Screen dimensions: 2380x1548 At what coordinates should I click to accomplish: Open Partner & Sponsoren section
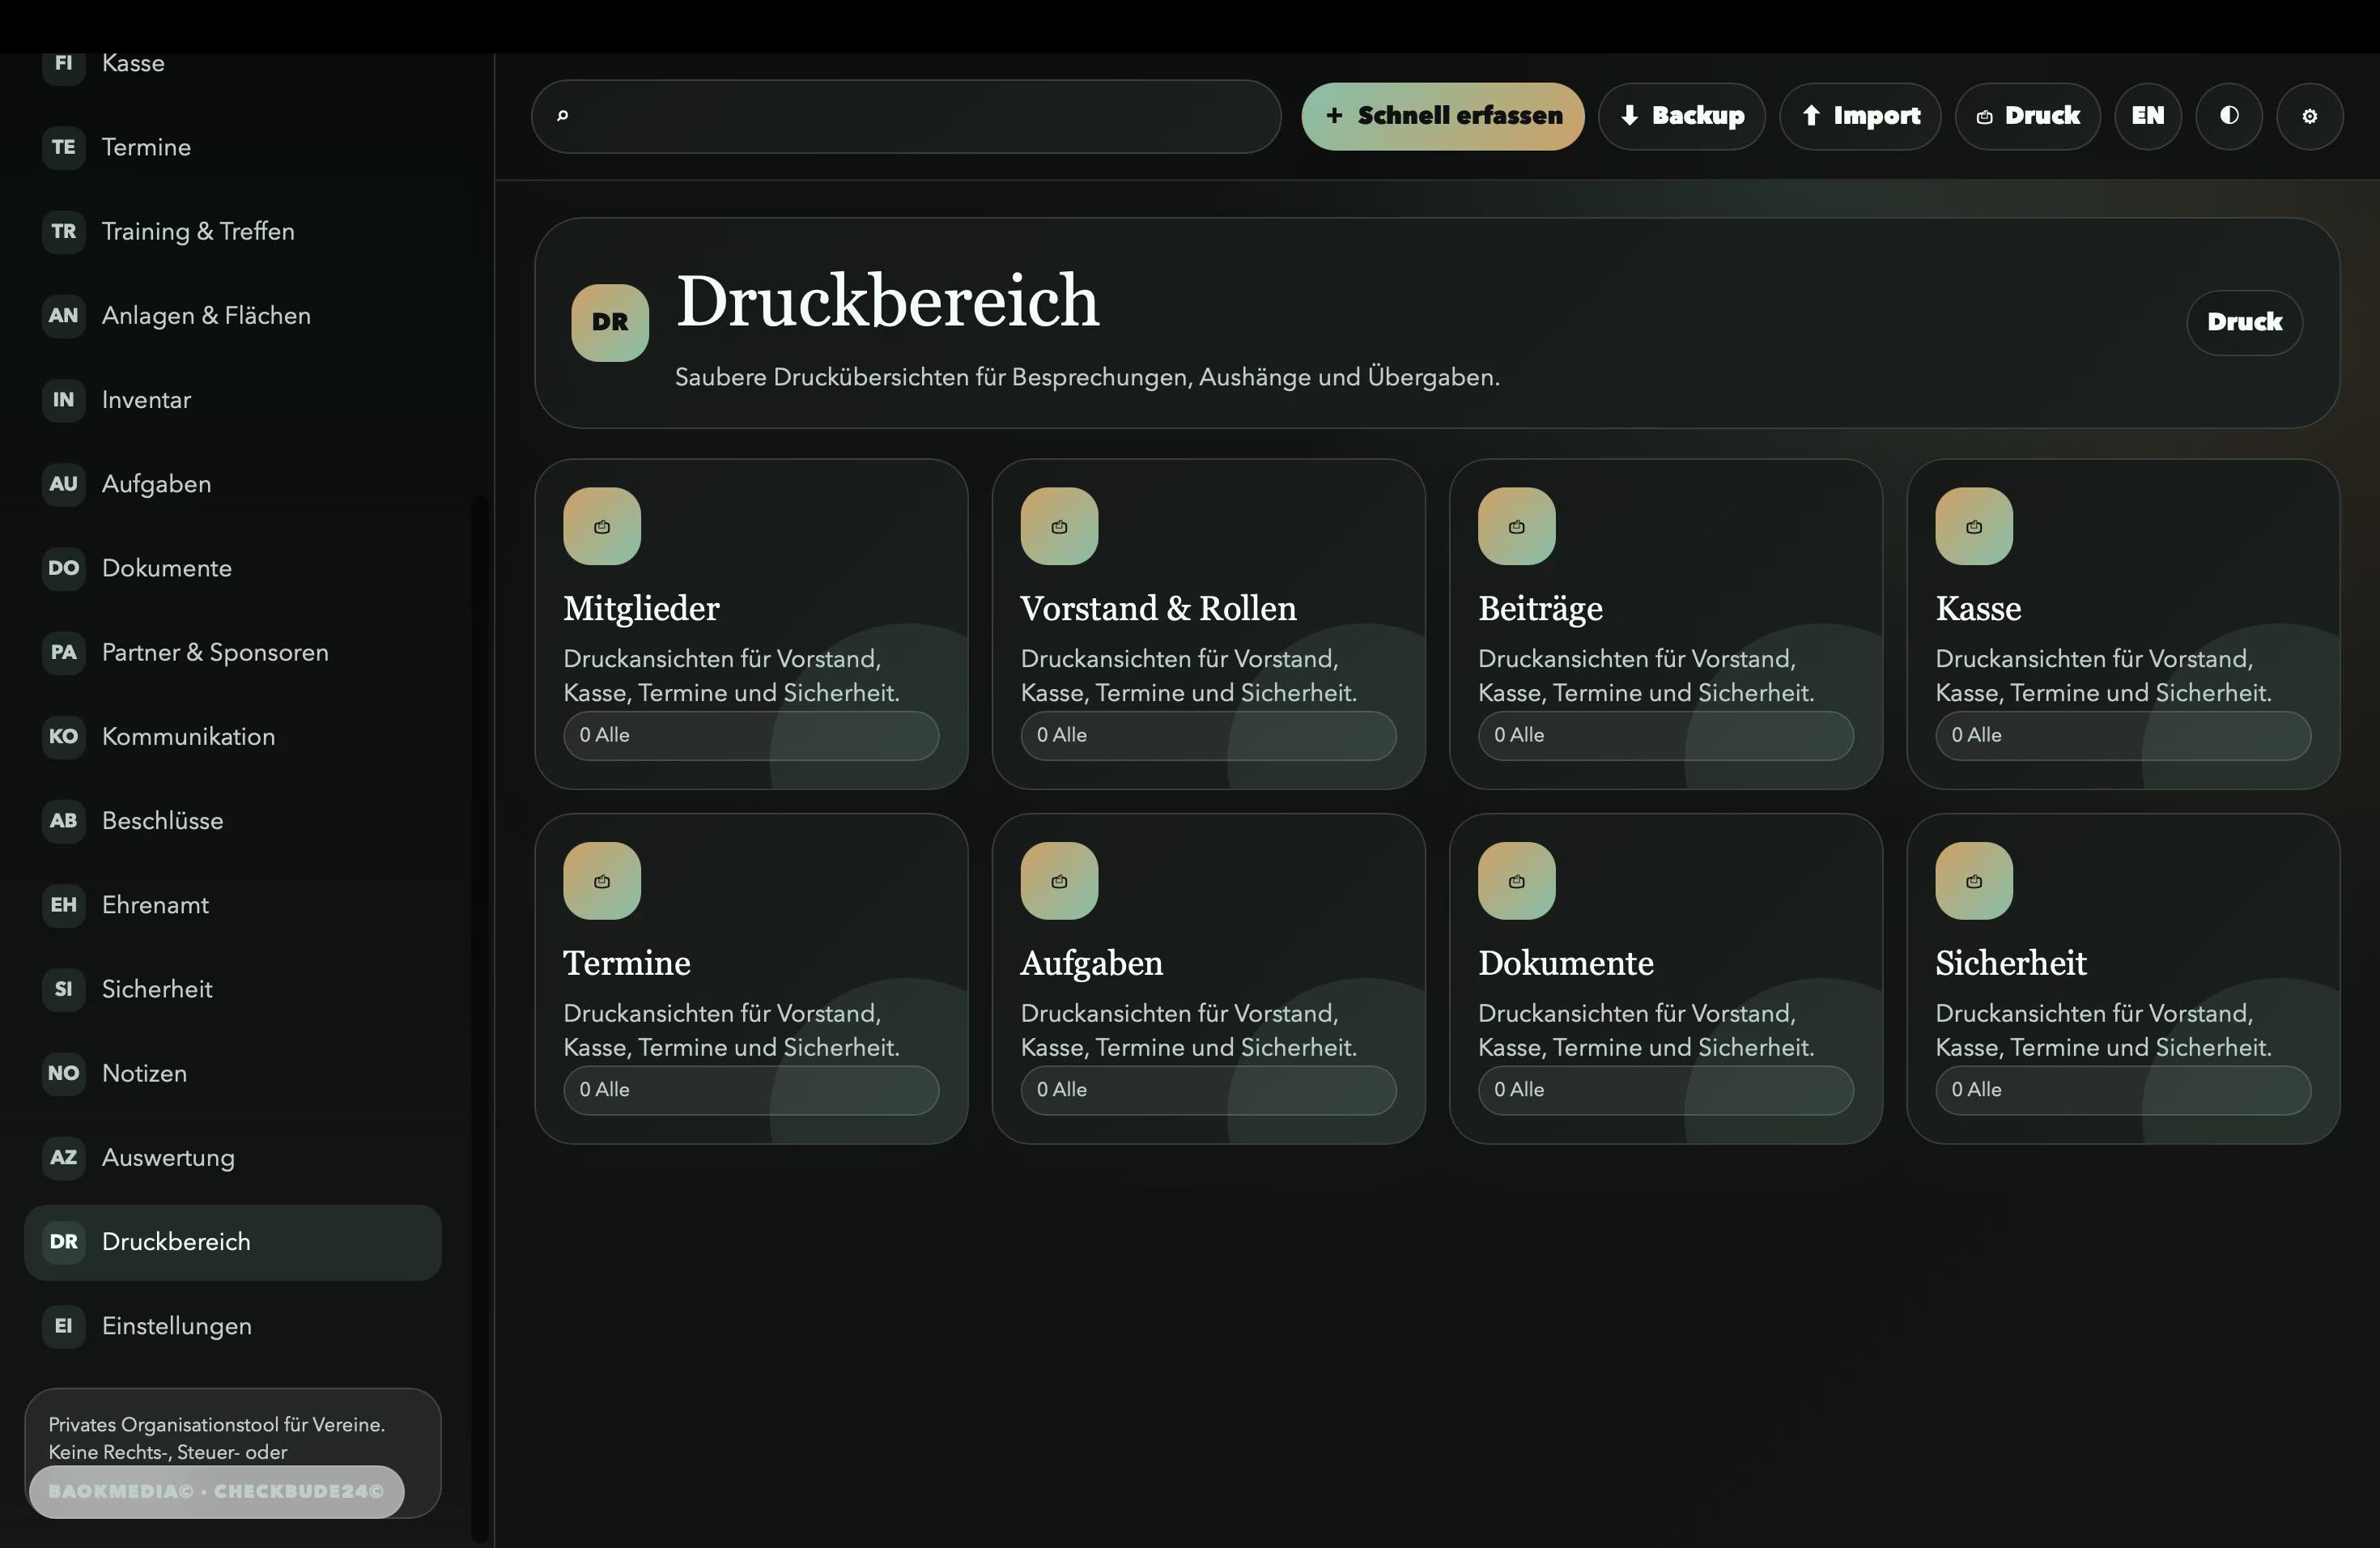point(232,652)
